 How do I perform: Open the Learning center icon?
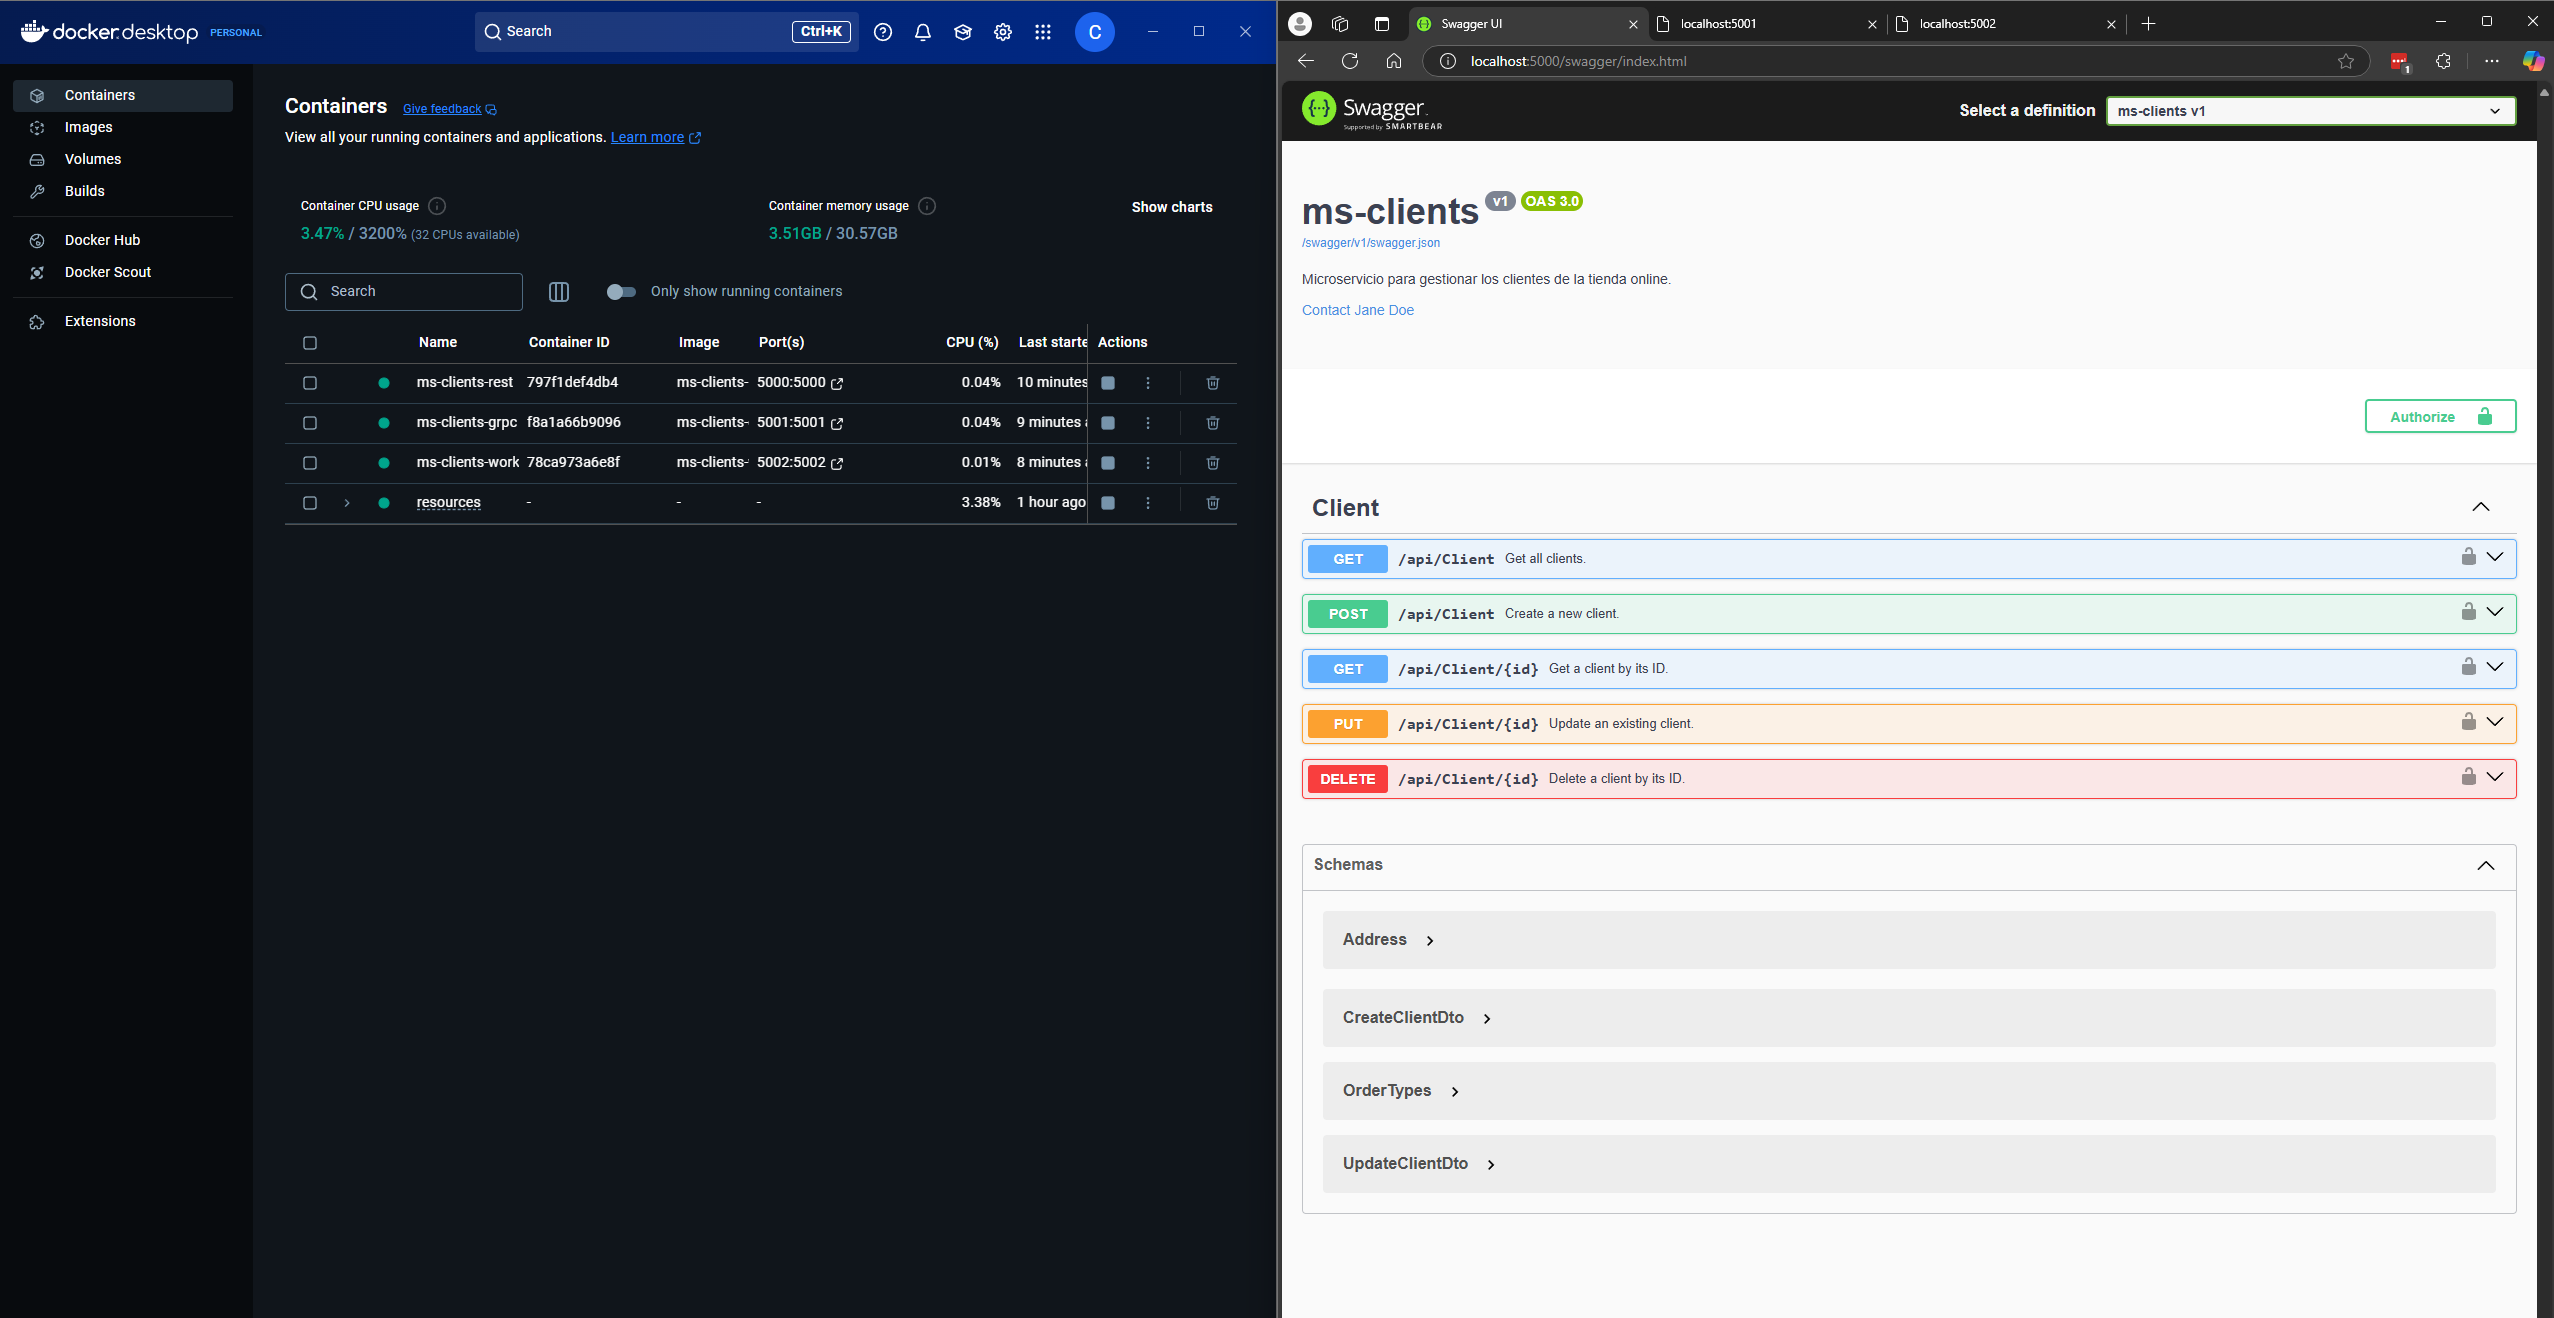click(x=962, y=32)
